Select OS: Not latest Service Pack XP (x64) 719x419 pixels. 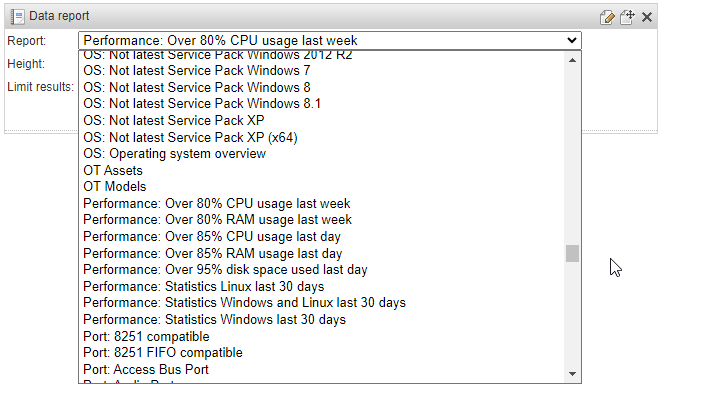point(322,137)
